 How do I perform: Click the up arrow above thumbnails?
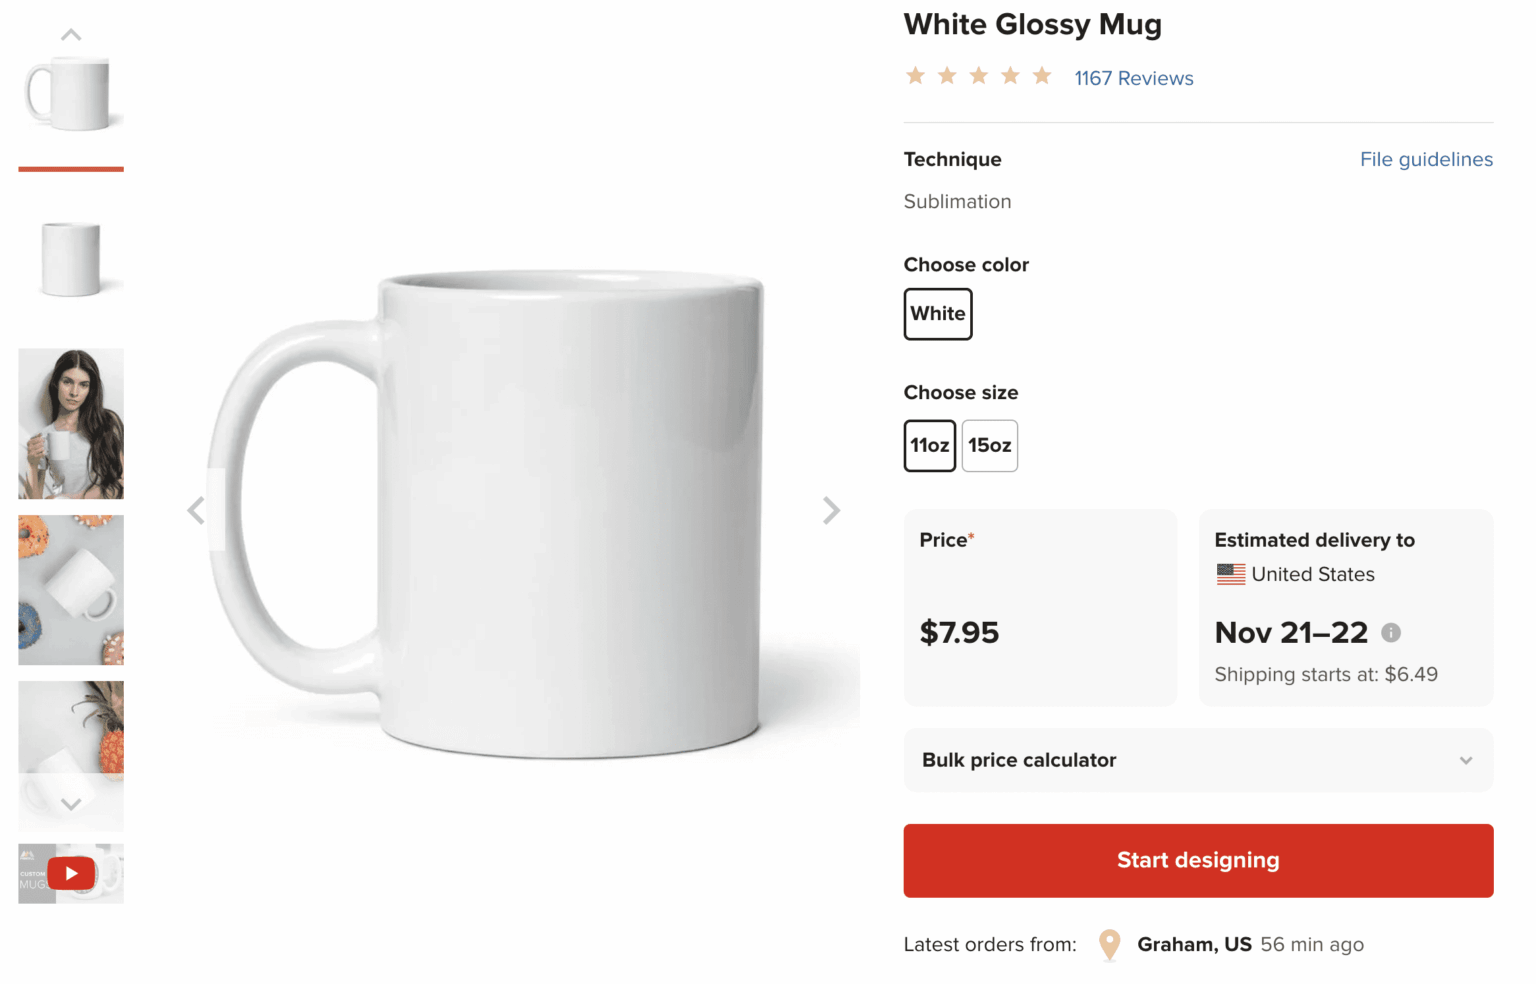pyautogui.click(x=70, y=33)
